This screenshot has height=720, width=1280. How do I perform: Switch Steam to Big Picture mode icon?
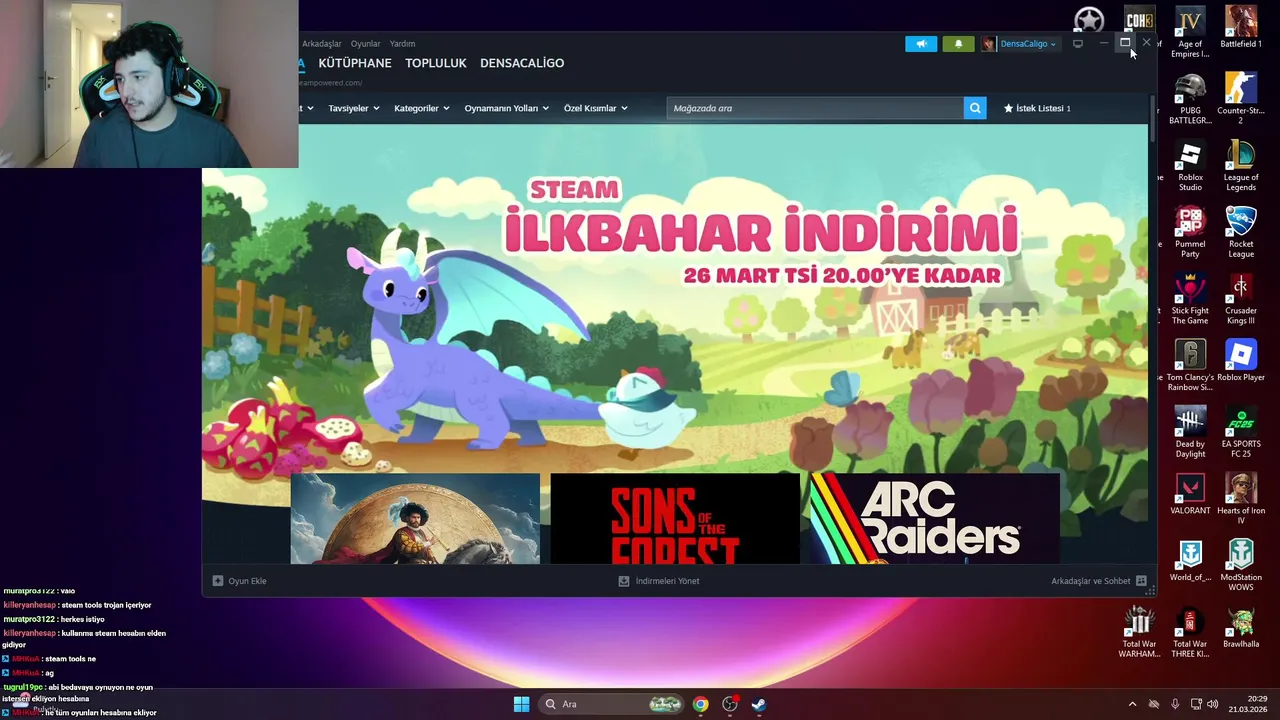coord(1078,44)
